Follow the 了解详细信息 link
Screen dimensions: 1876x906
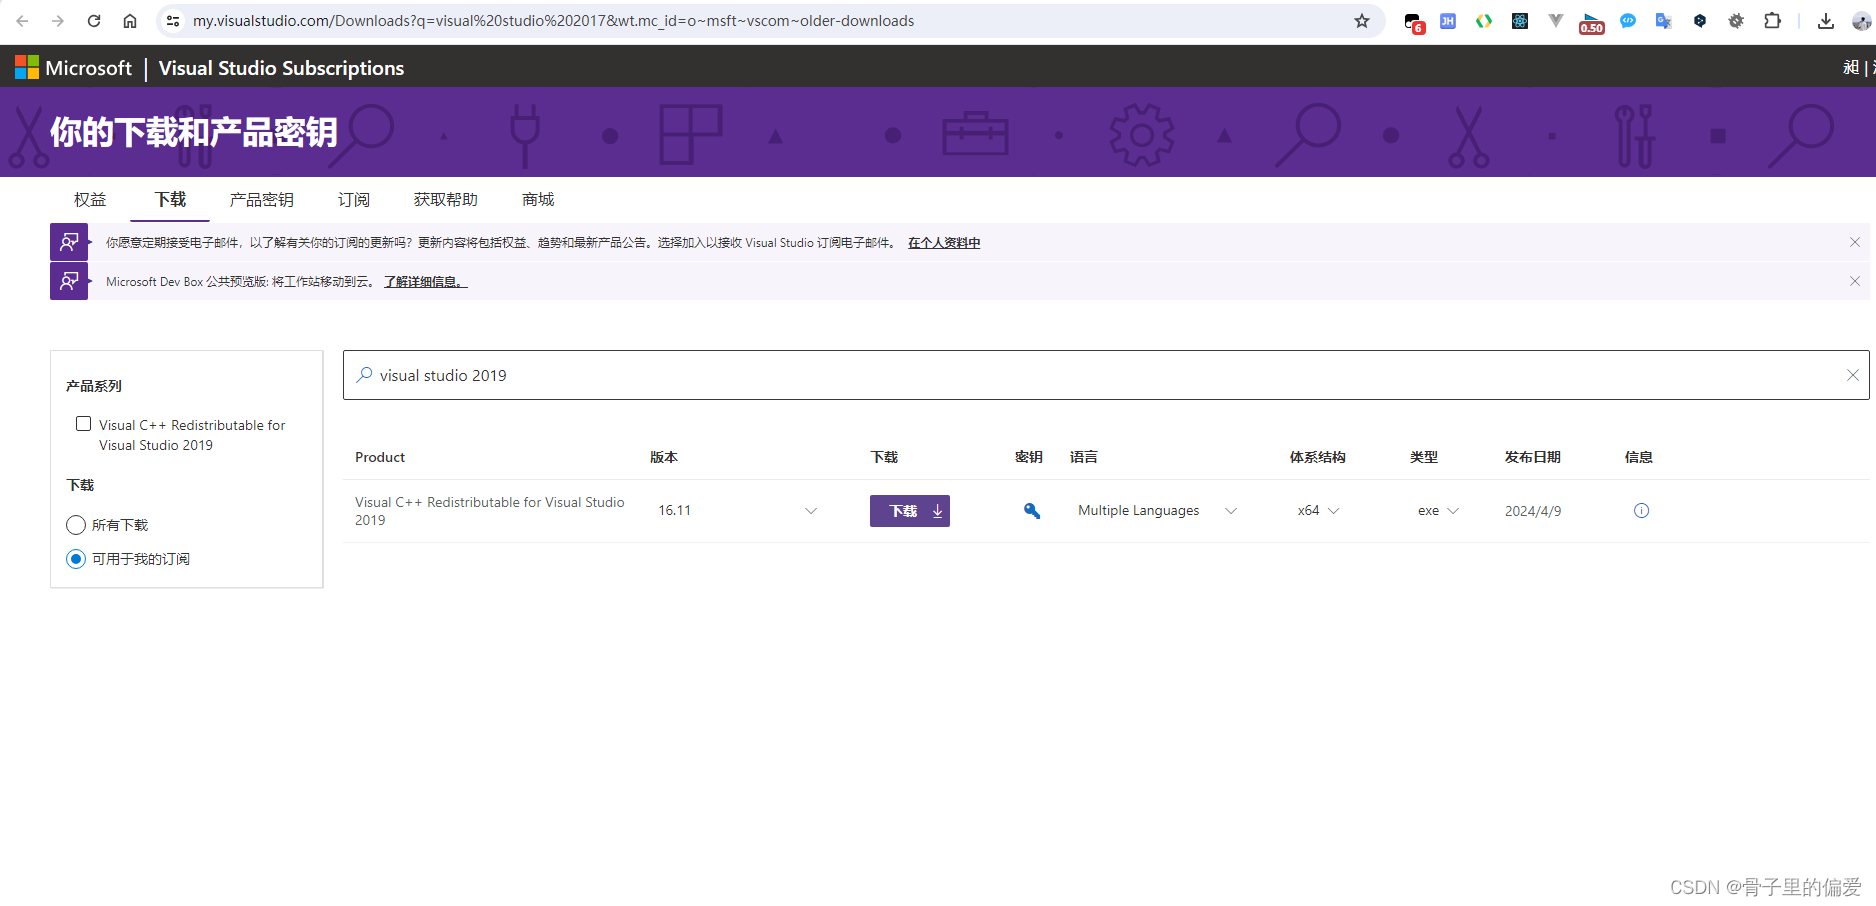click(425, 282)
